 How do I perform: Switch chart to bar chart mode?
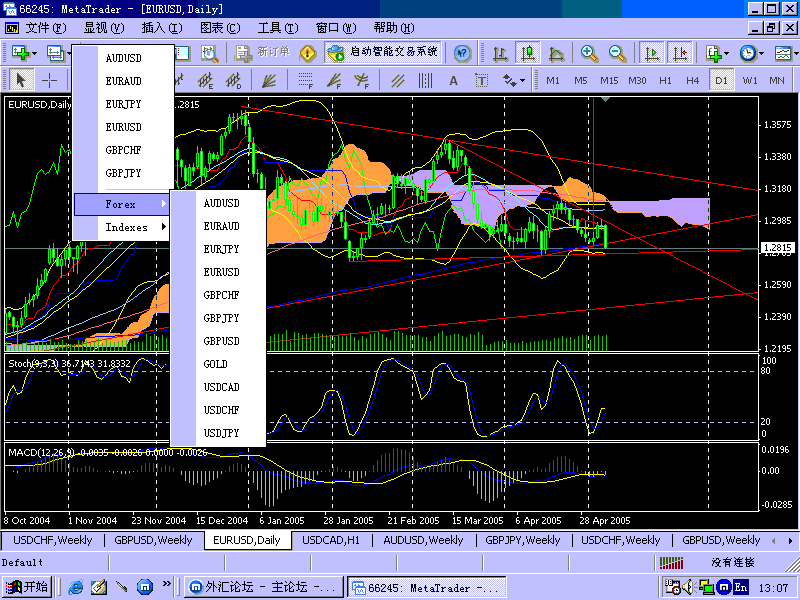coord(499,53)
